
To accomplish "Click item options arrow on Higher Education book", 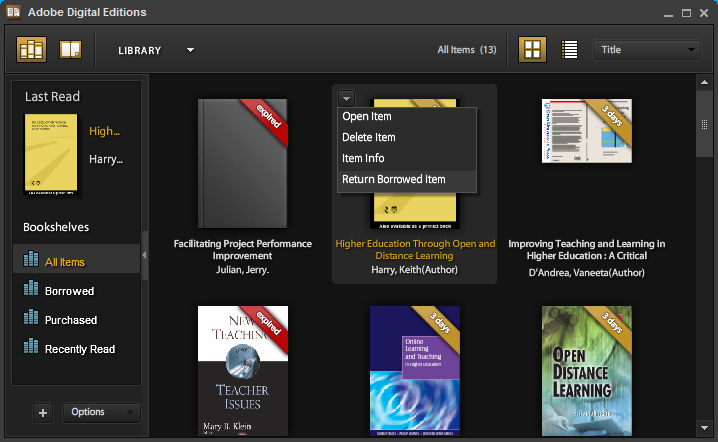I will (347, 98).
